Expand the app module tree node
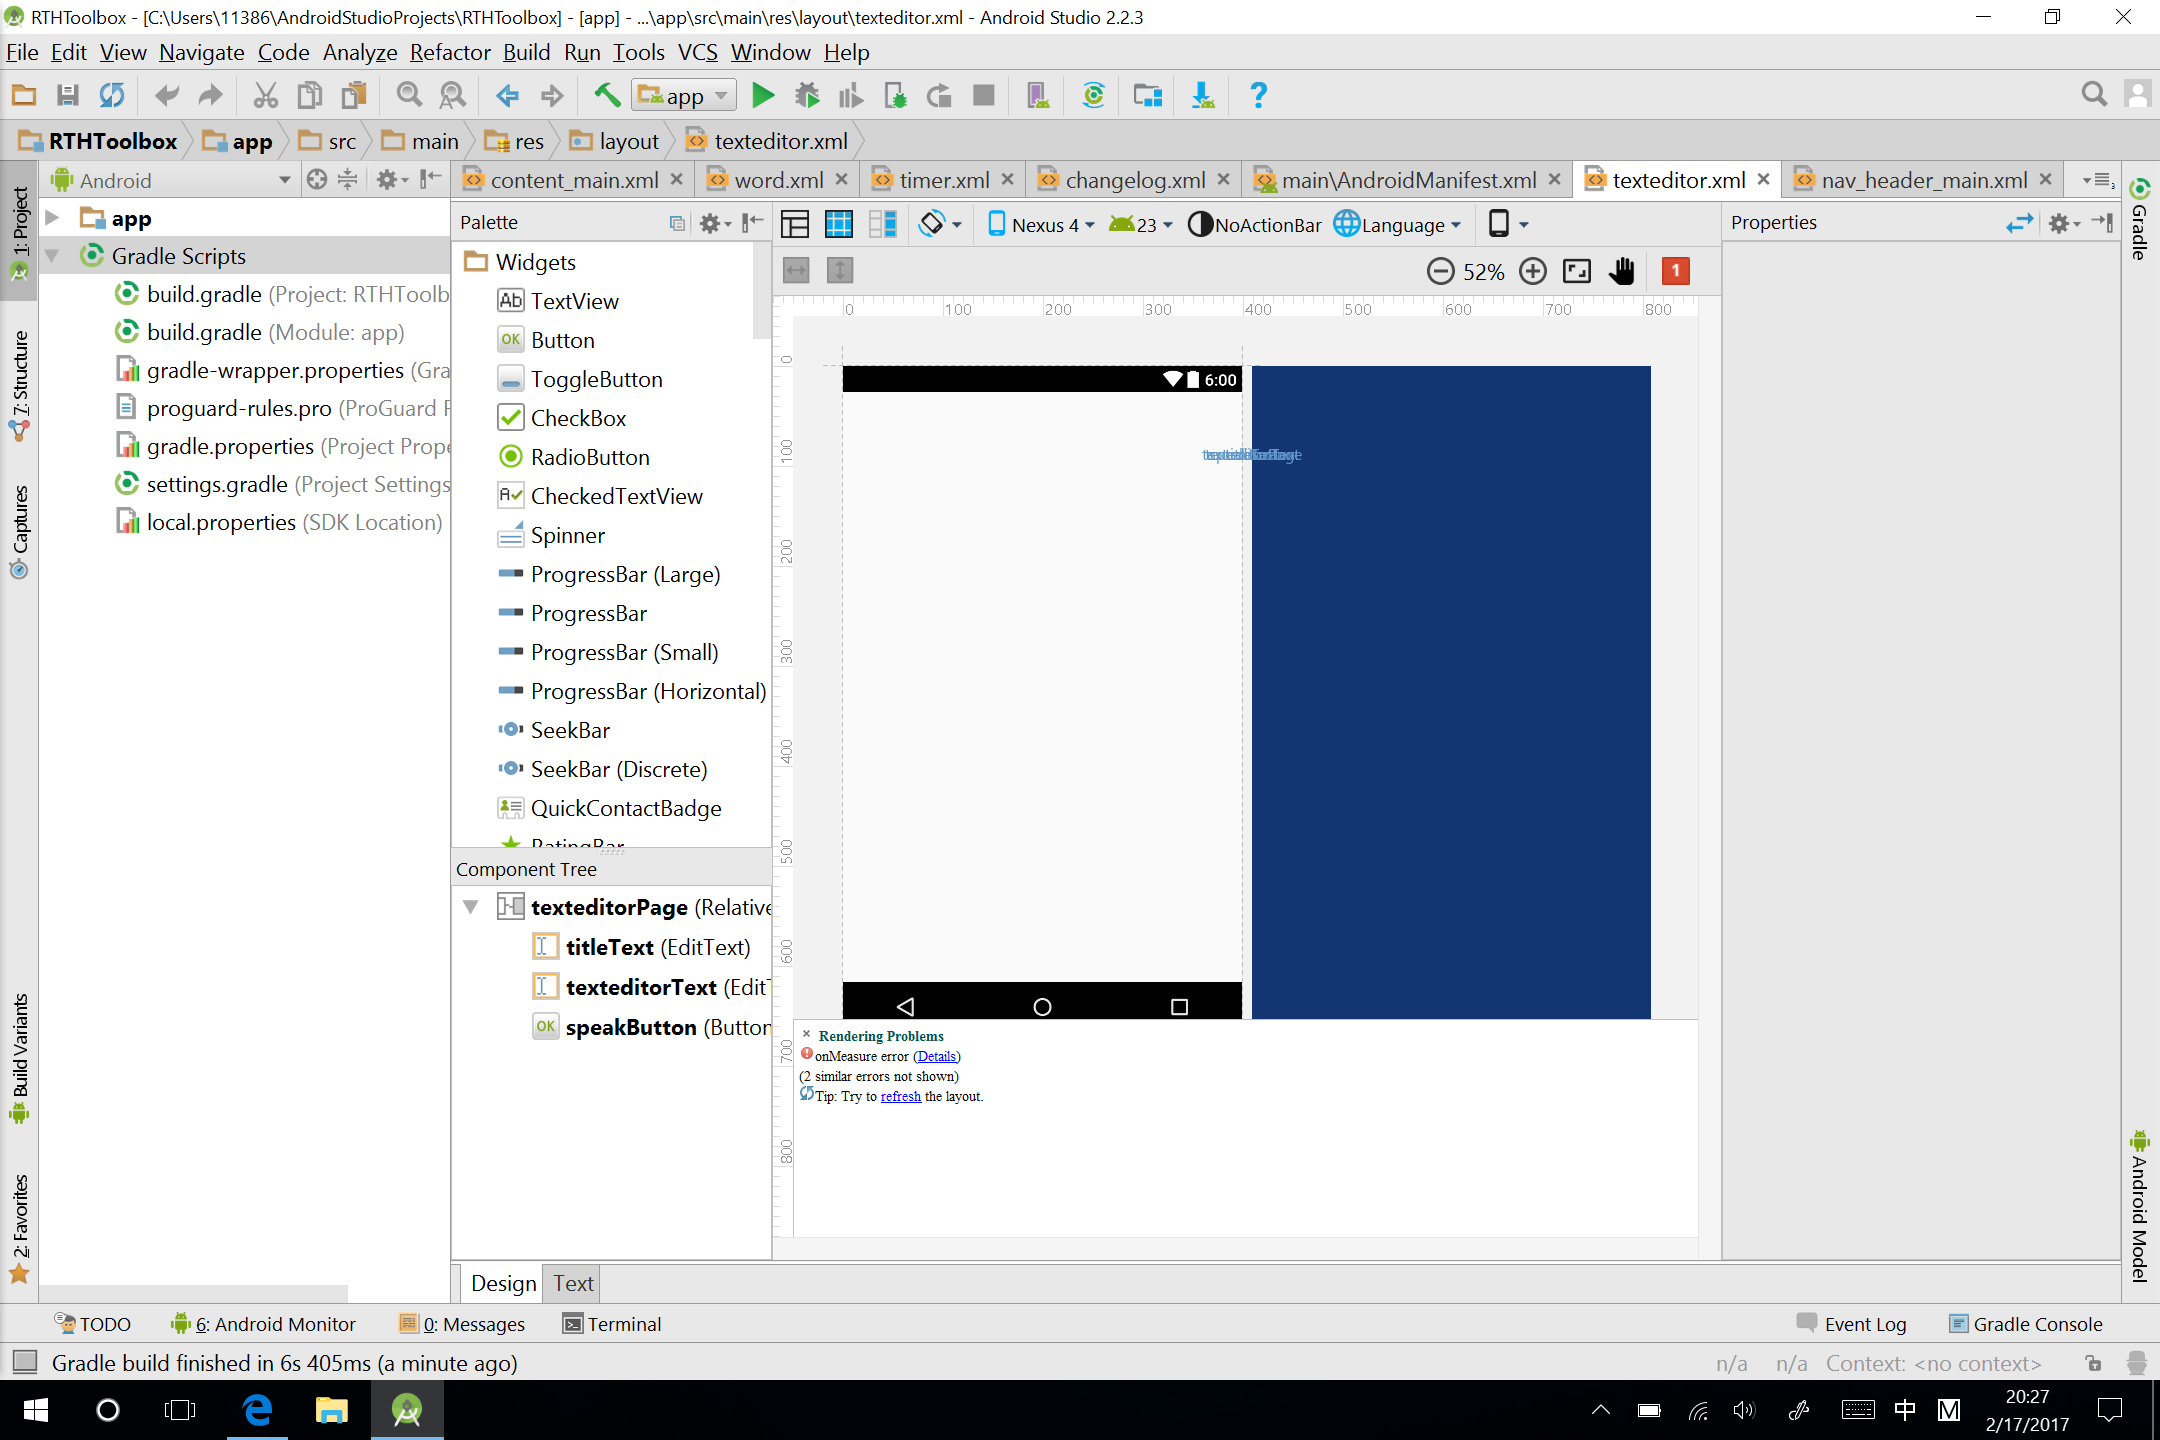 click(x=53, y=217)
